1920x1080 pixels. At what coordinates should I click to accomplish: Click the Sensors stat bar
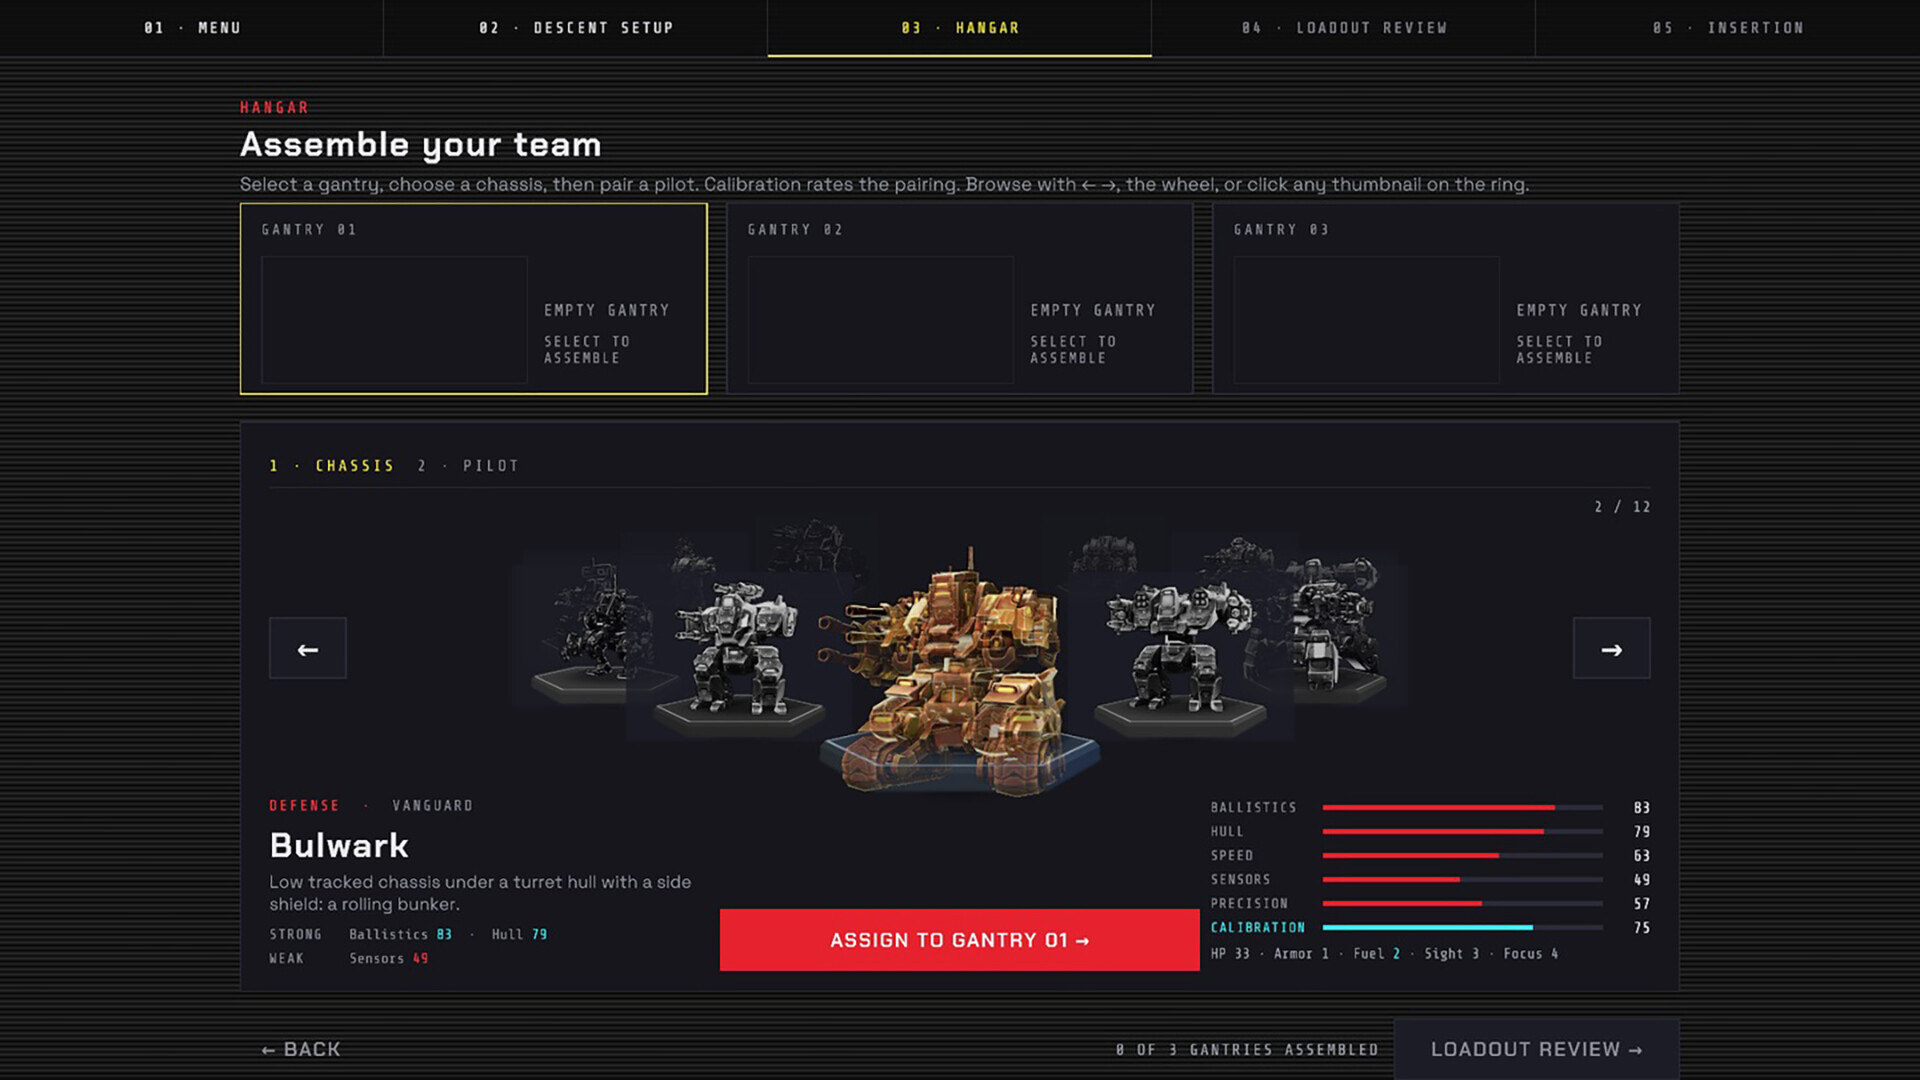tap(1462, 879)
